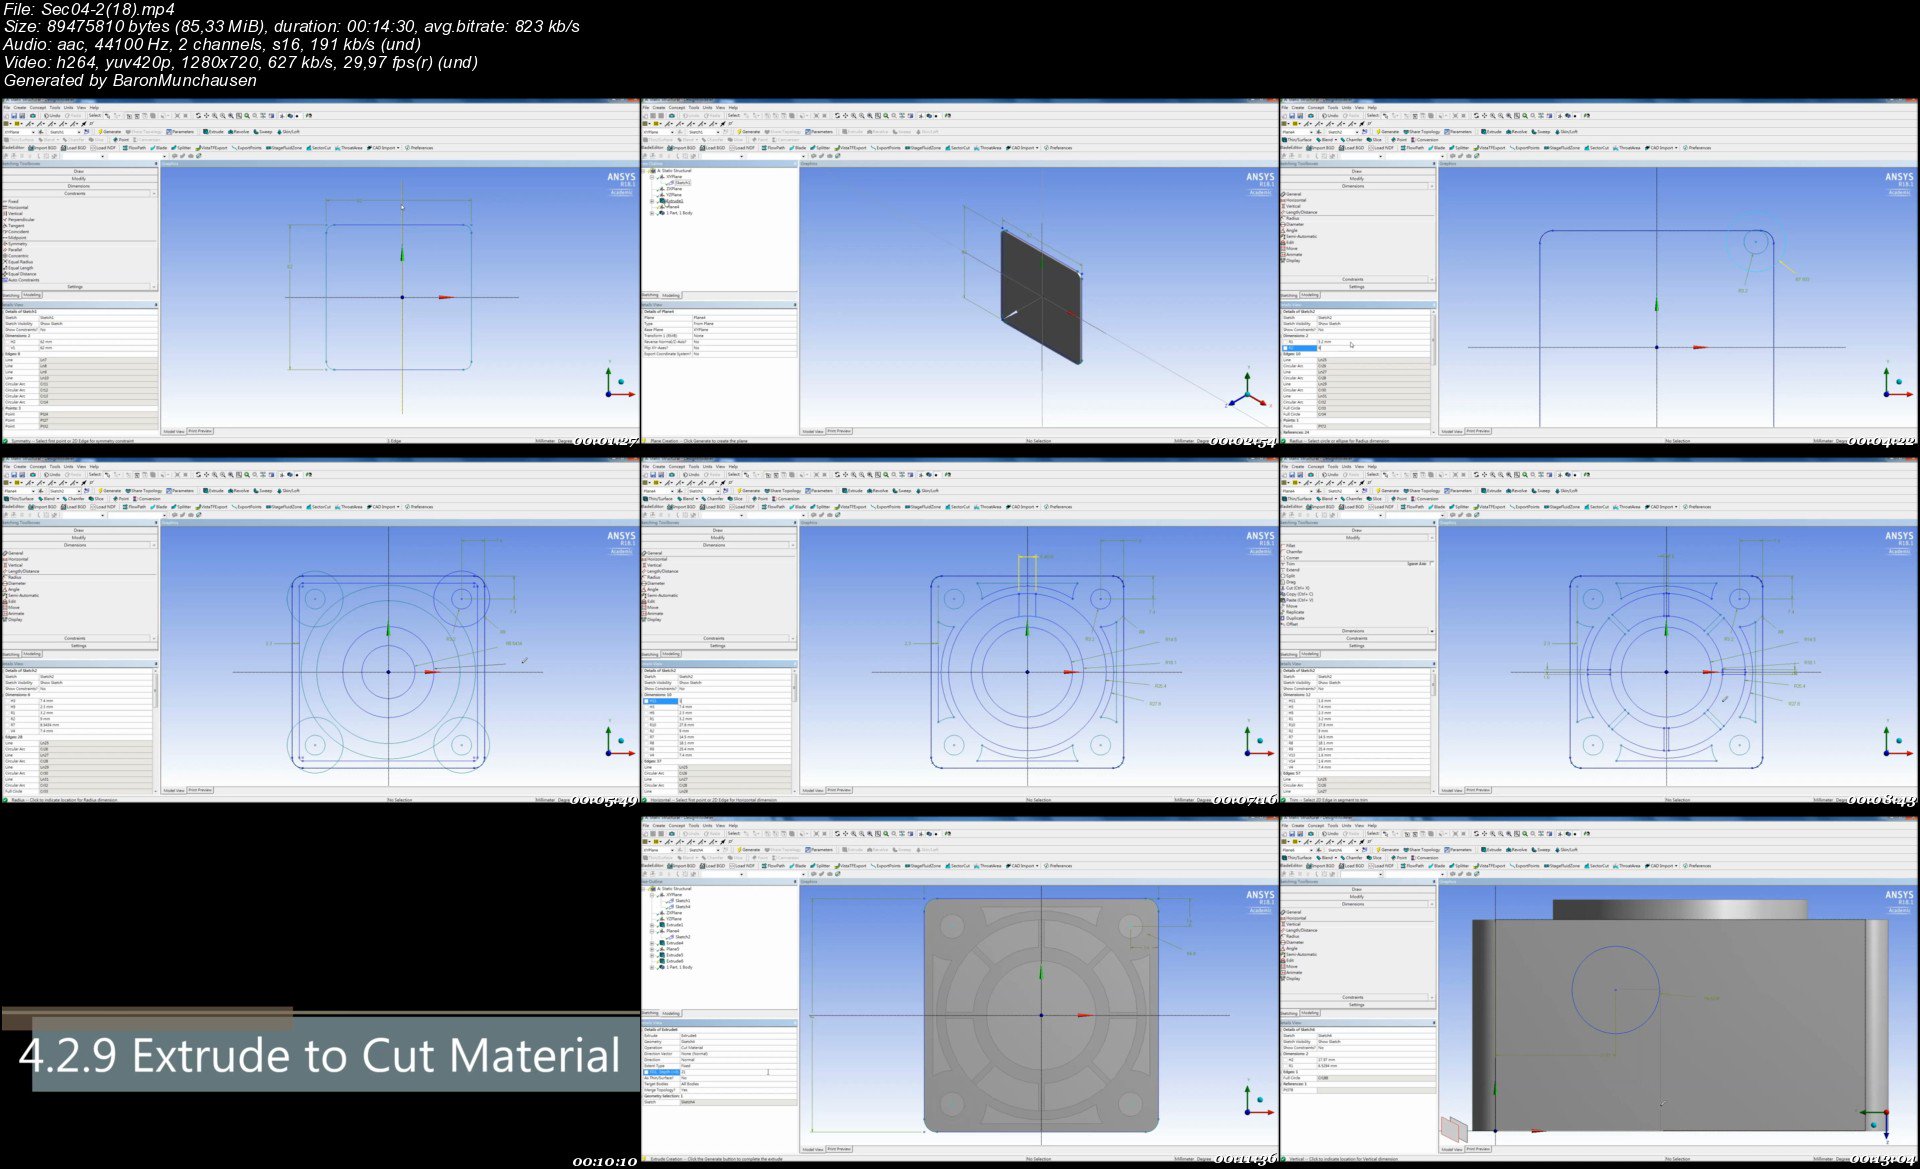
Task: Click Modify section header in 00:08:43 toolbox
Action: (x=1353, y=537)
